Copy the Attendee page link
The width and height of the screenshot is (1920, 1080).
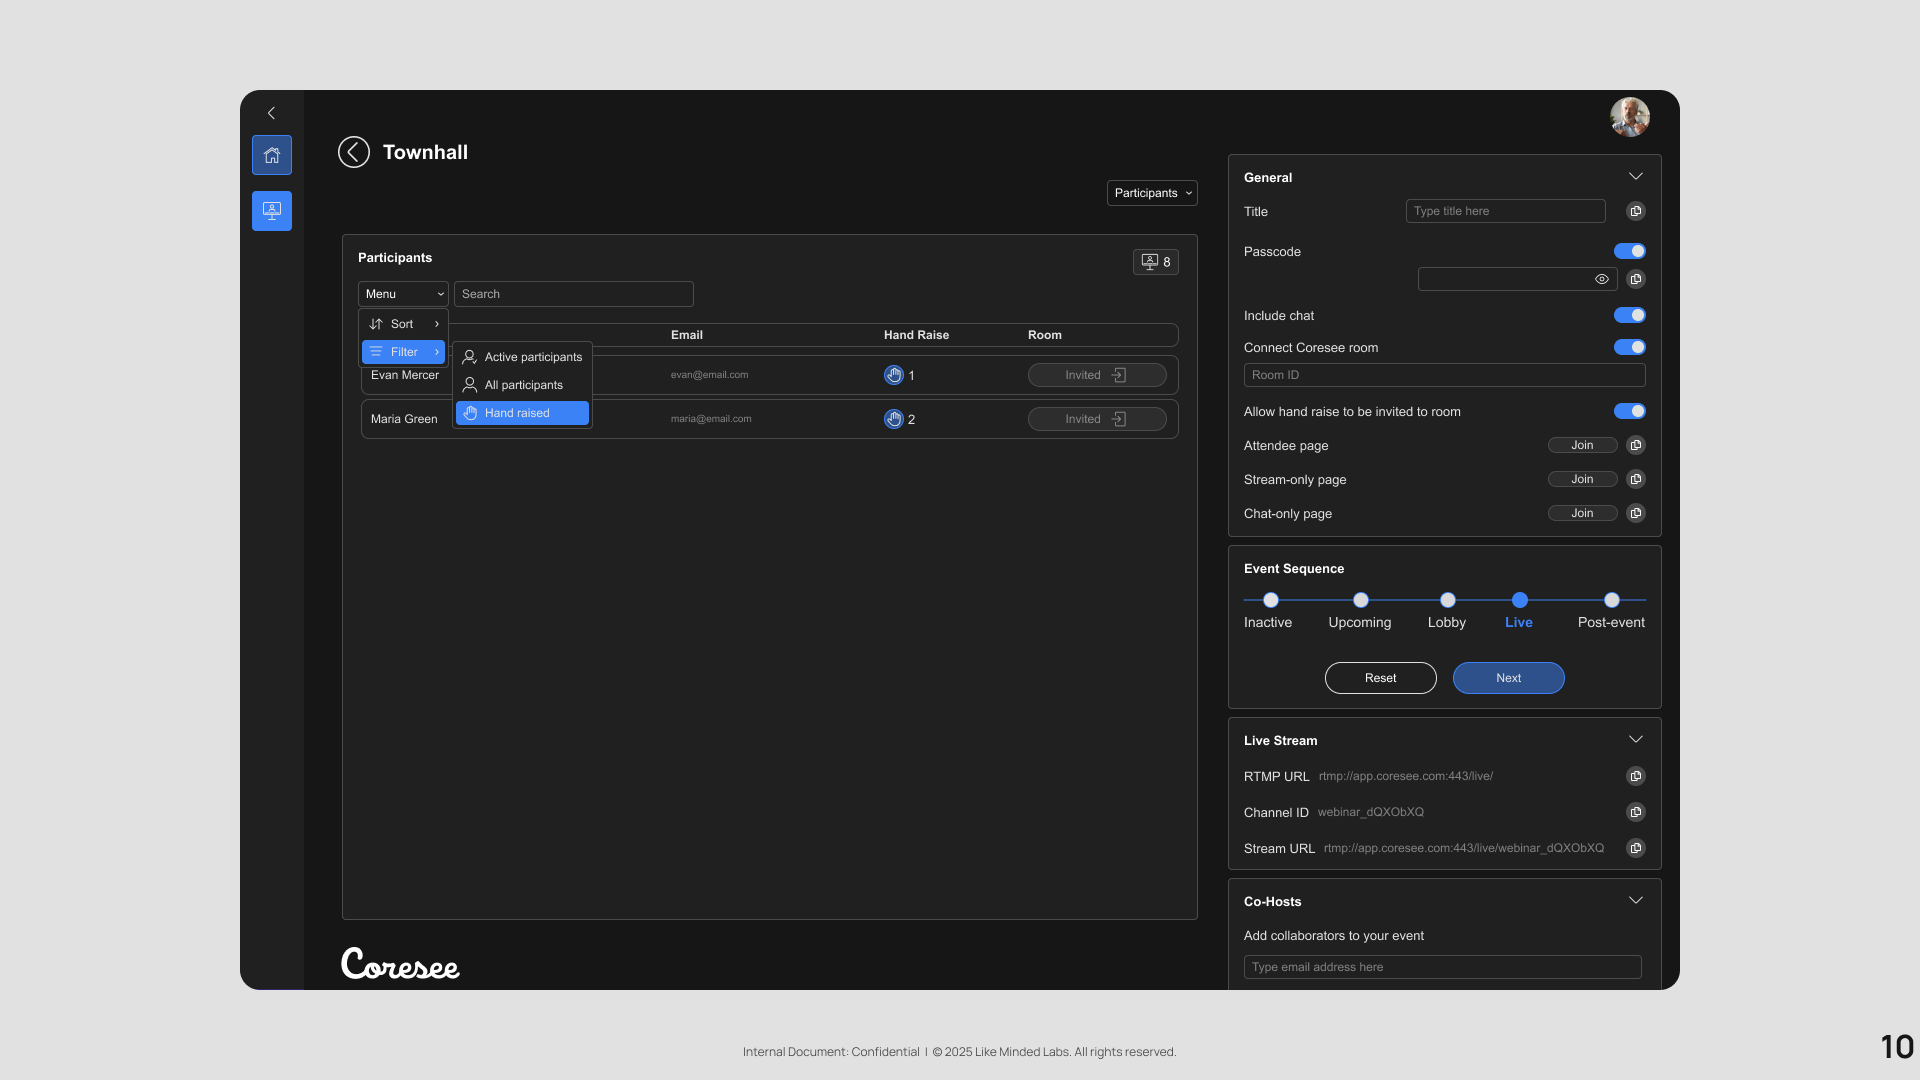(1636, 445)
